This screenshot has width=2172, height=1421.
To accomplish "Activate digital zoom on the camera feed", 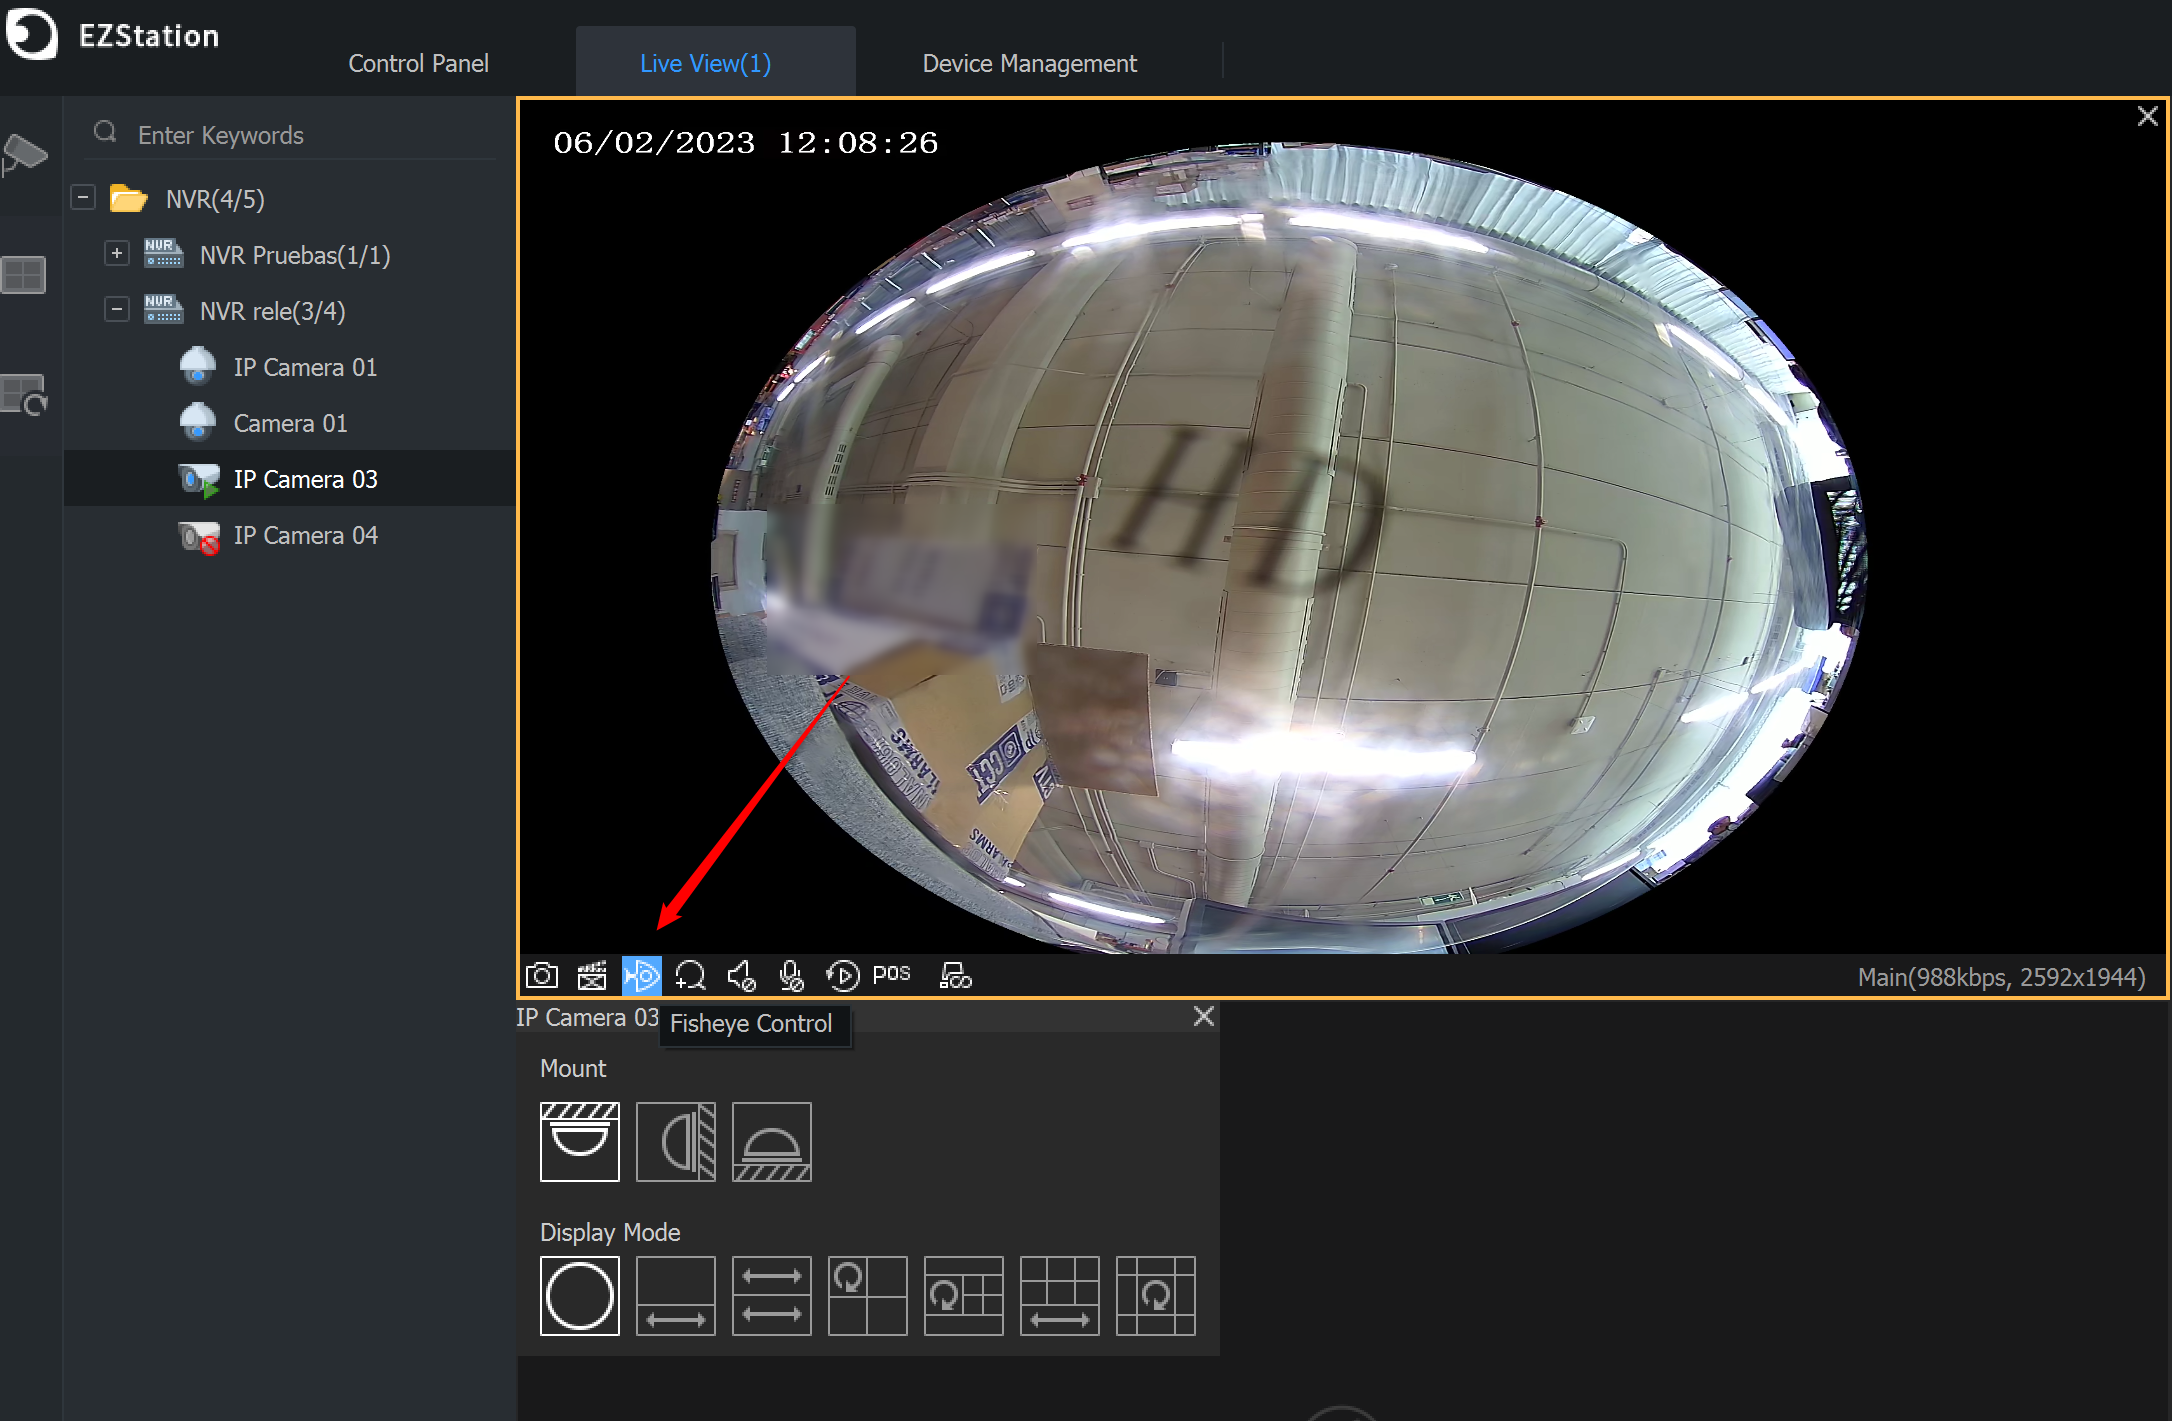I will 690,975.
